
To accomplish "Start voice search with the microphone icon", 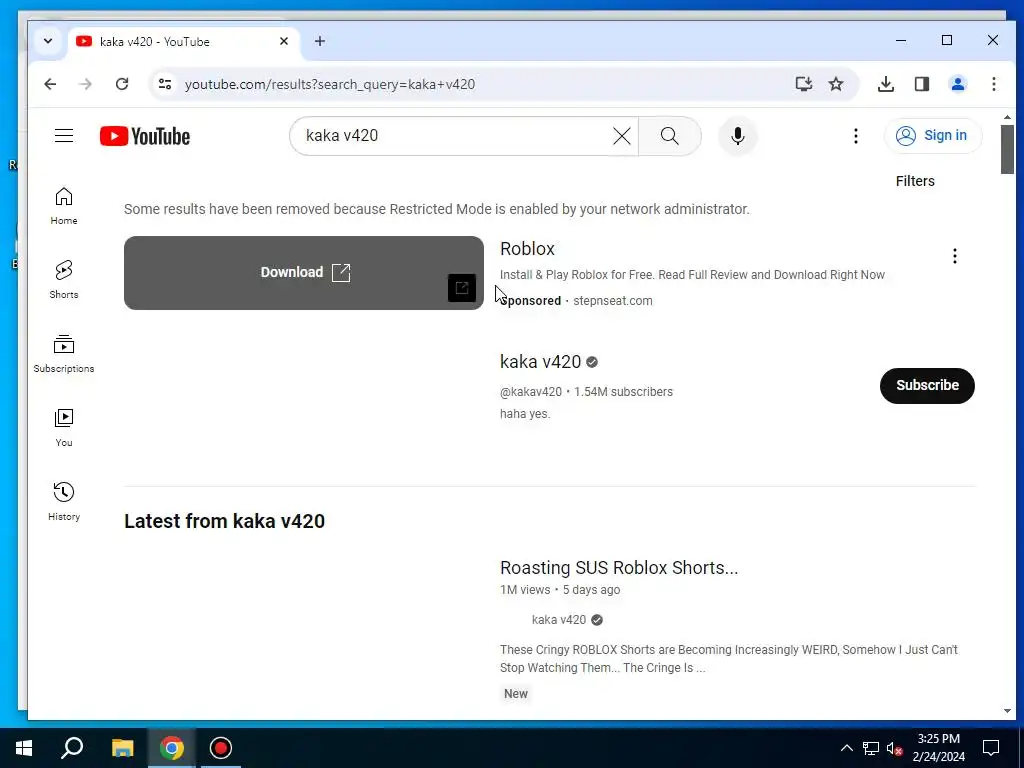I will tap(738, 136).
